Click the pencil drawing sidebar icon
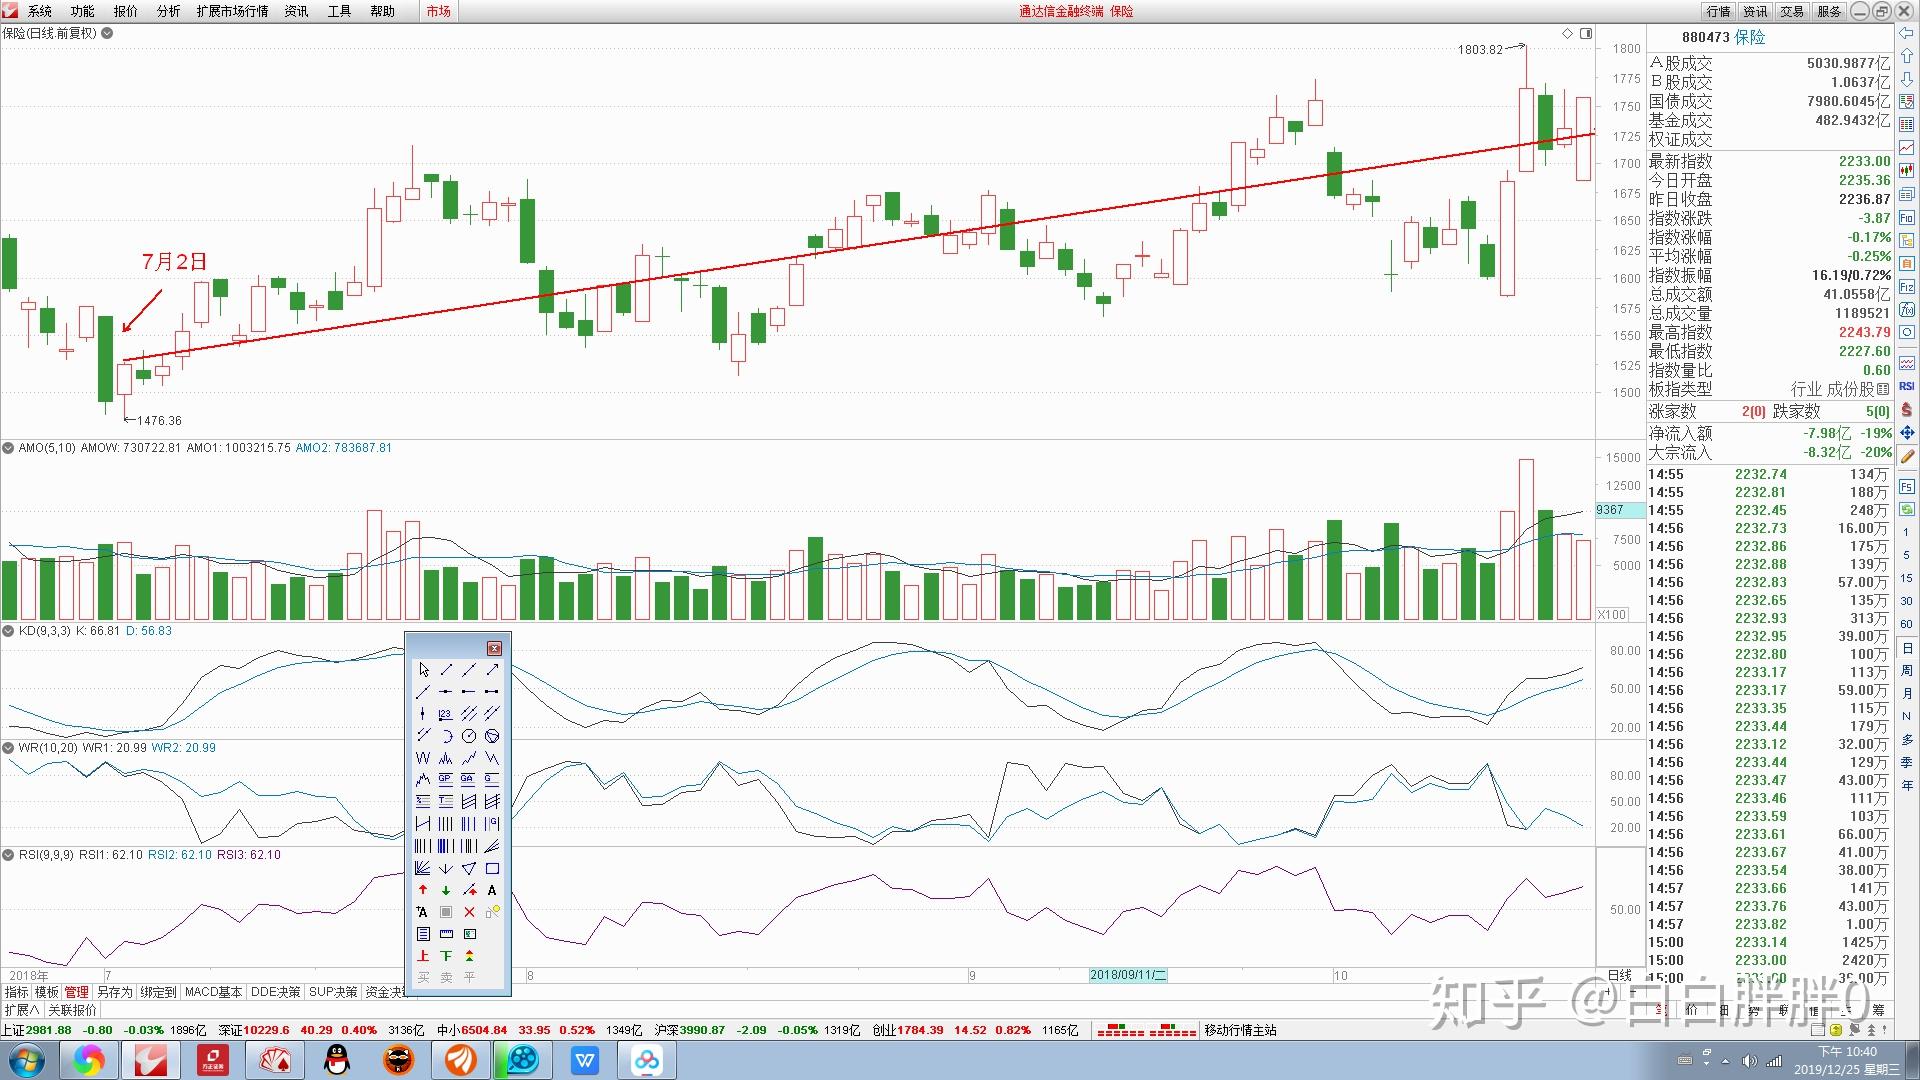 [x=1907, y=456]
